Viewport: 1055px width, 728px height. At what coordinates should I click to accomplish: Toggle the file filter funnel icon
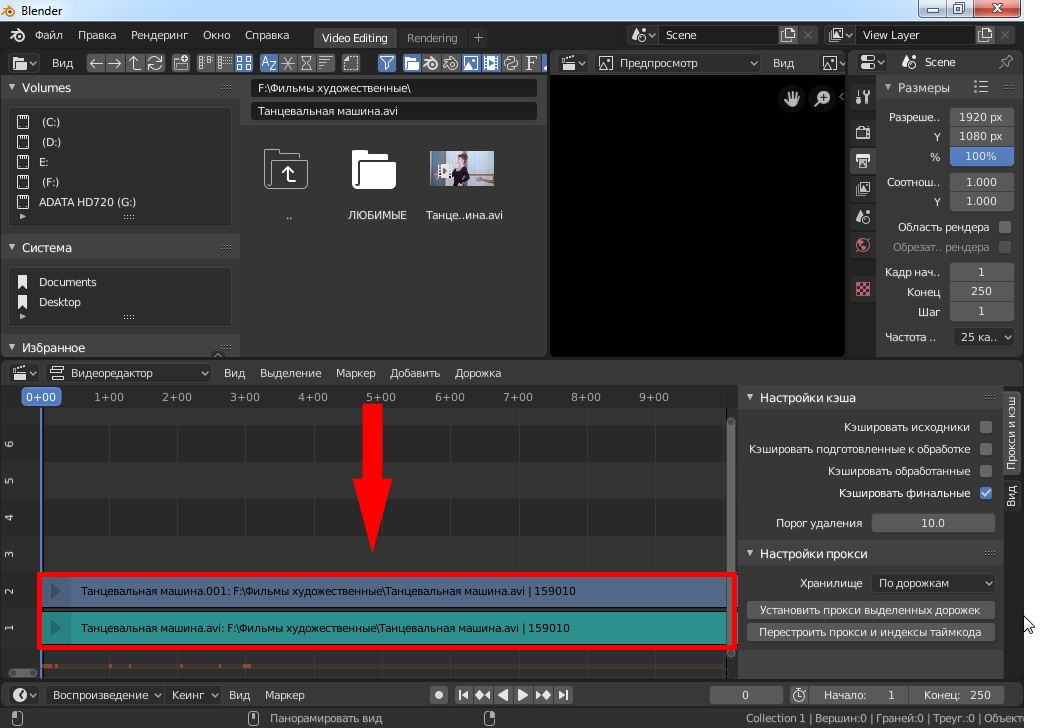pos(387,63)
